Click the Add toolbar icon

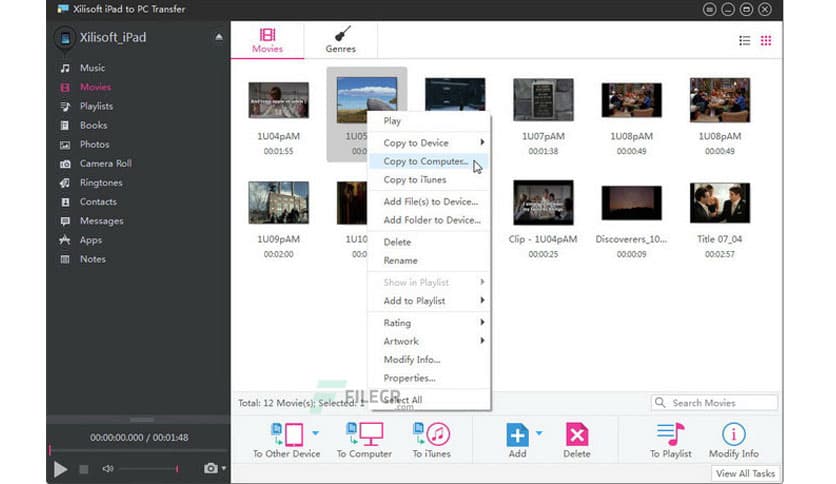[517, 435]
